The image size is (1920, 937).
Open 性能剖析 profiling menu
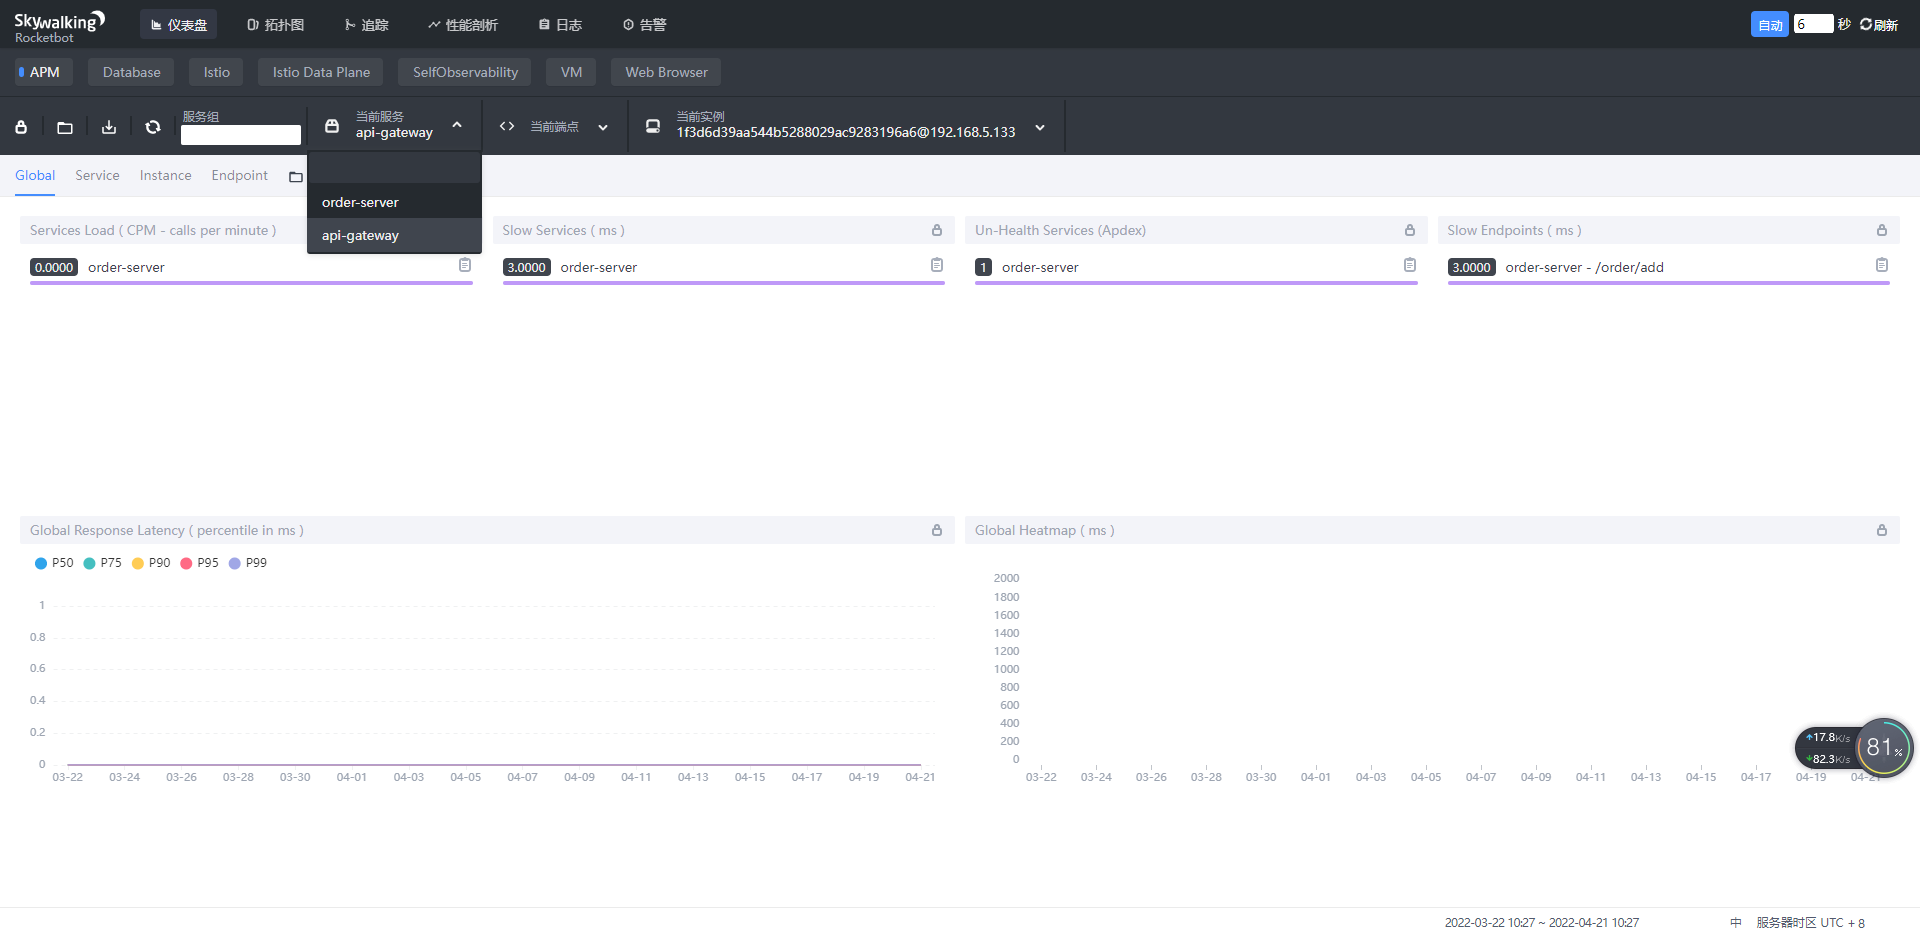click(462, 25)
